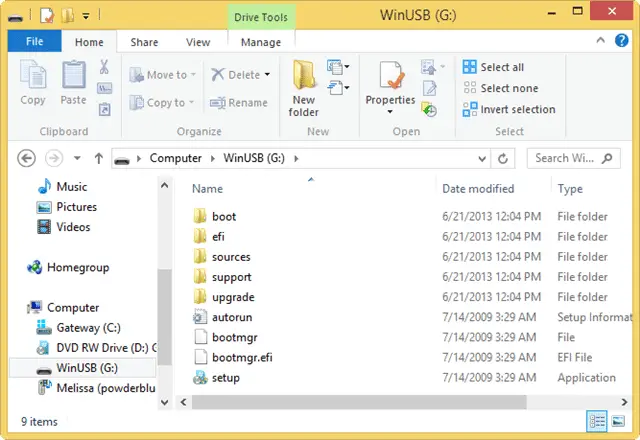This screenshot has height=440, width=640.
Task: Click the Copy path icon
Action: point(104,88)
